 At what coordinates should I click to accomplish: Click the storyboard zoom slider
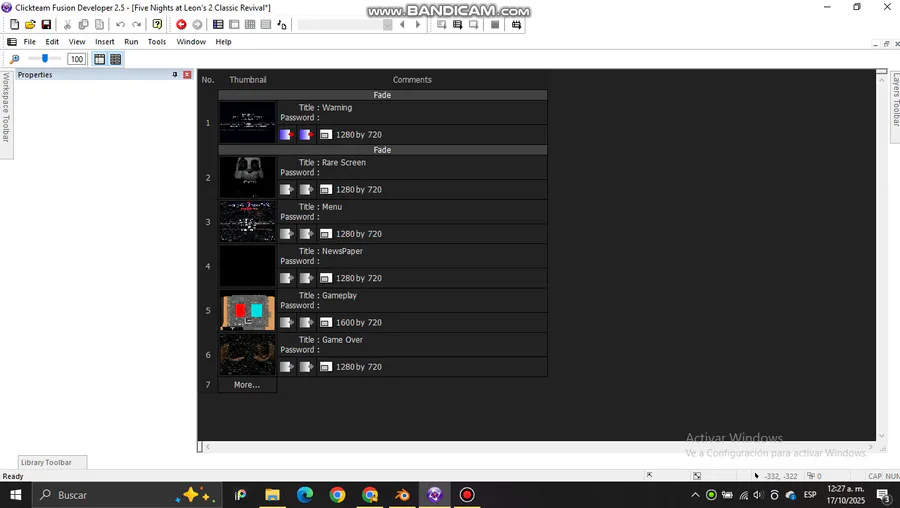[44, 59]
